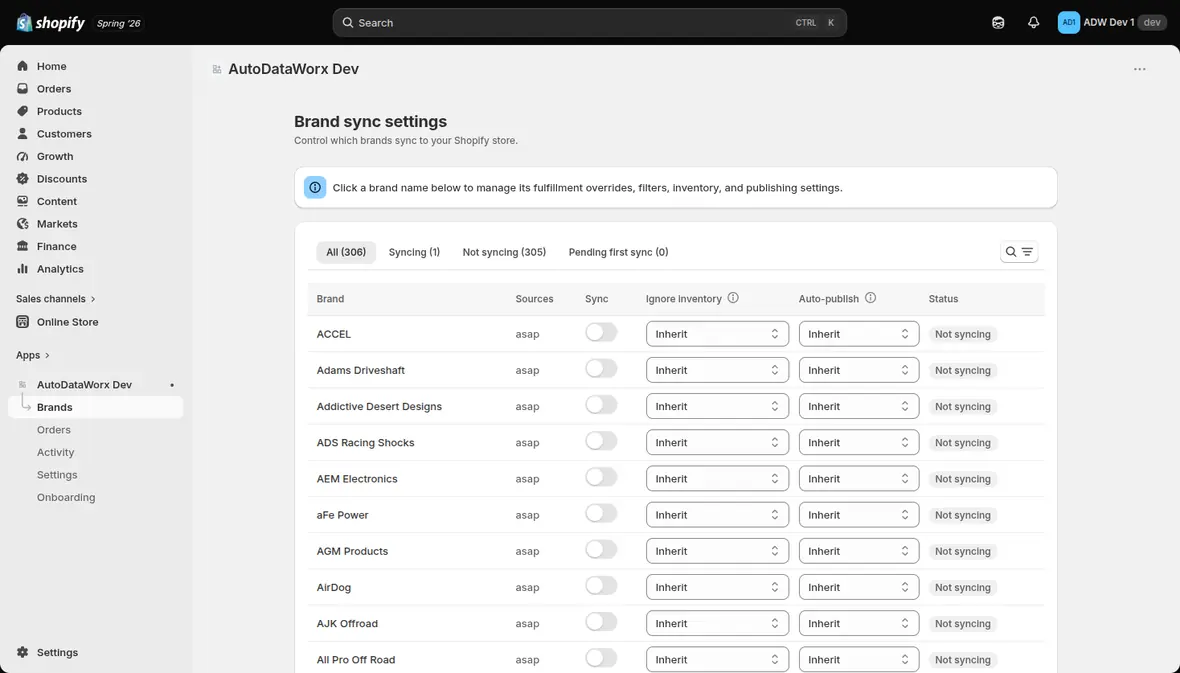Screen dimensions: 1180x673
Task: Open the notifications bell
Action: tap(1033, 23)
